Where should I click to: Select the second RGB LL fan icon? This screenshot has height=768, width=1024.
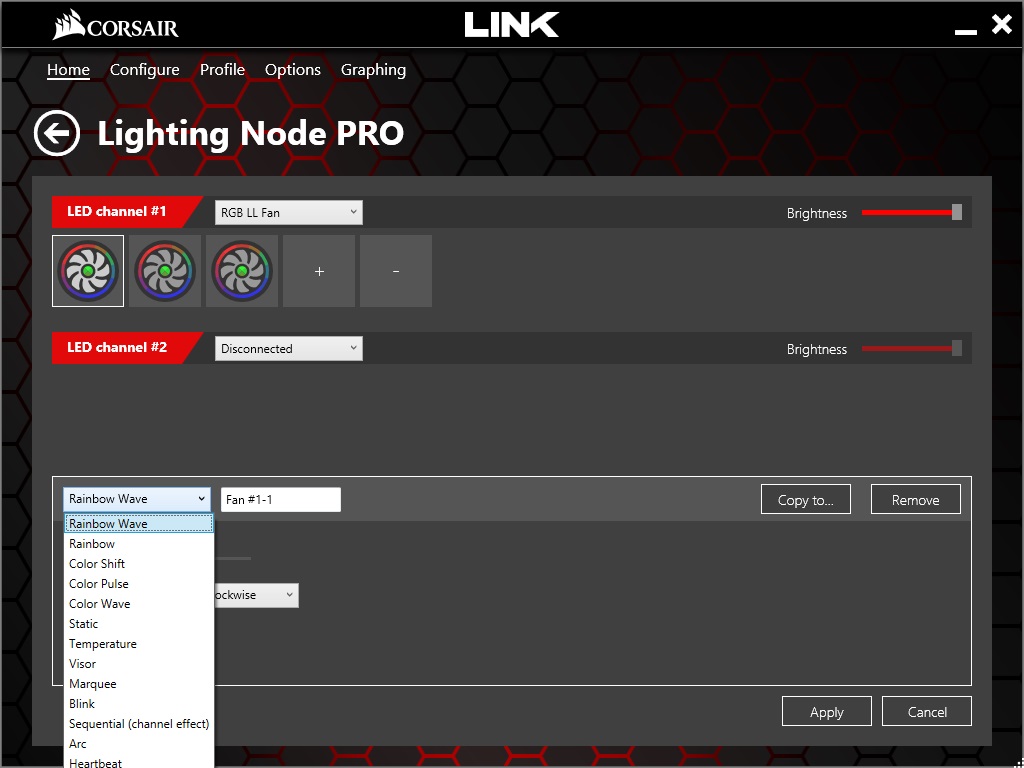[x=165, y=271]
